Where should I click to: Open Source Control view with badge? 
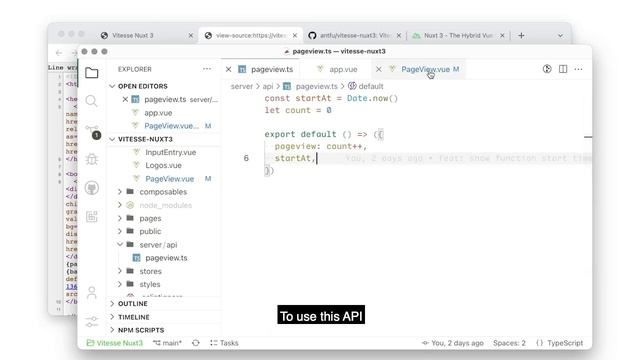pos(93,131)
